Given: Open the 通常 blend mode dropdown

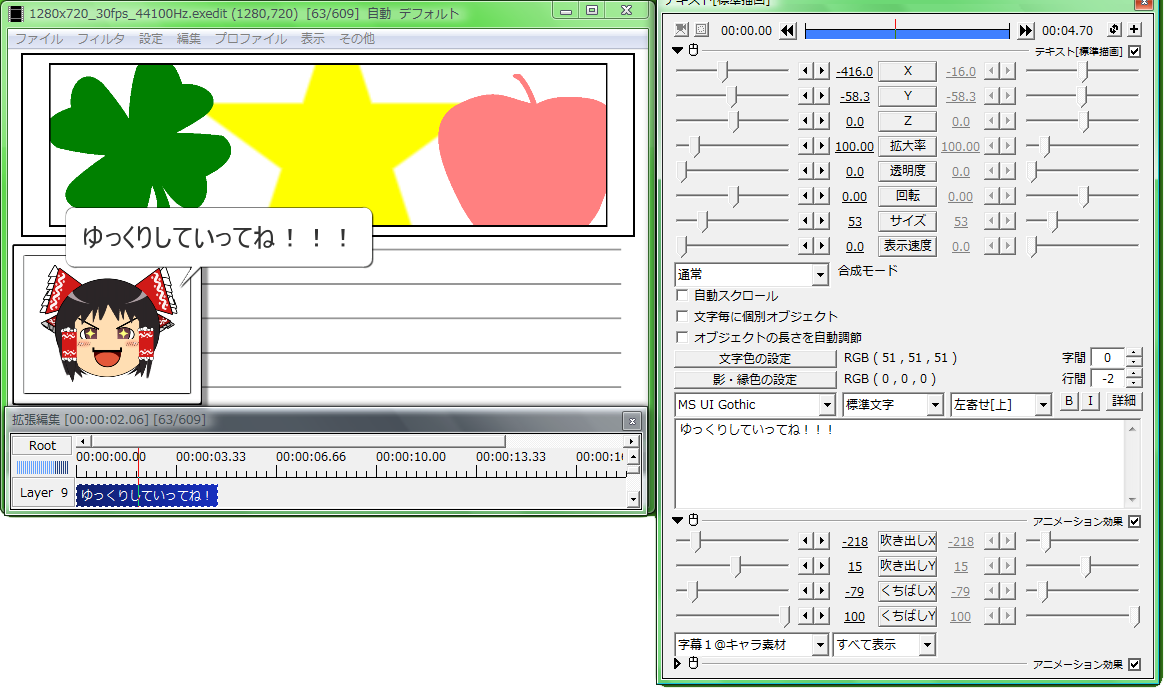Looking at the screenshot, I should (751, 274).
